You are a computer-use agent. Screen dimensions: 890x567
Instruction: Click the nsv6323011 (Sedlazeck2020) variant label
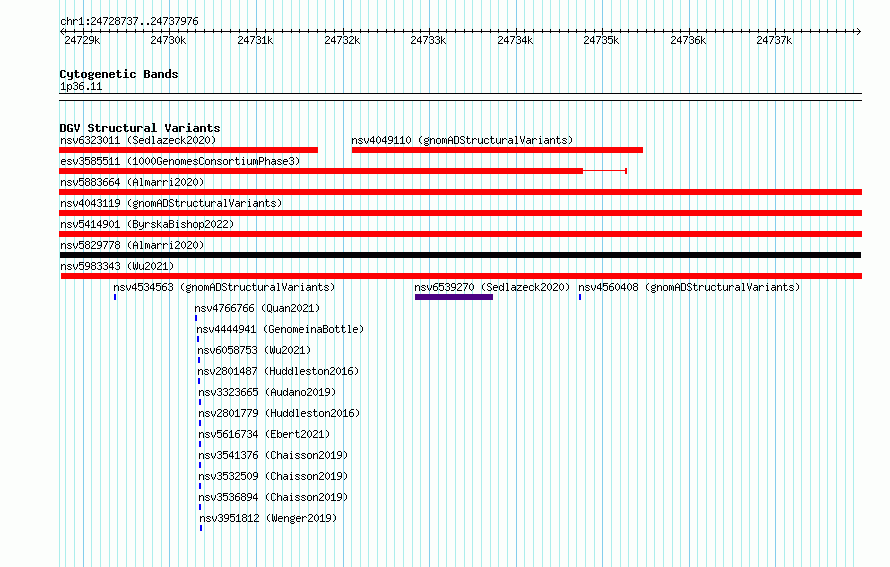pyautogui.click(x=138, y=140)
